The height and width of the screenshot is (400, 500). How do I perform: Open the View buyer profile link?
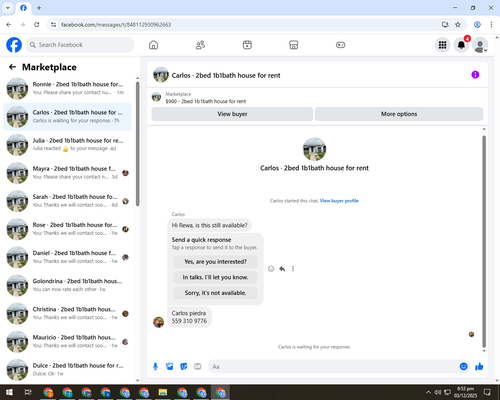[339, 201]
